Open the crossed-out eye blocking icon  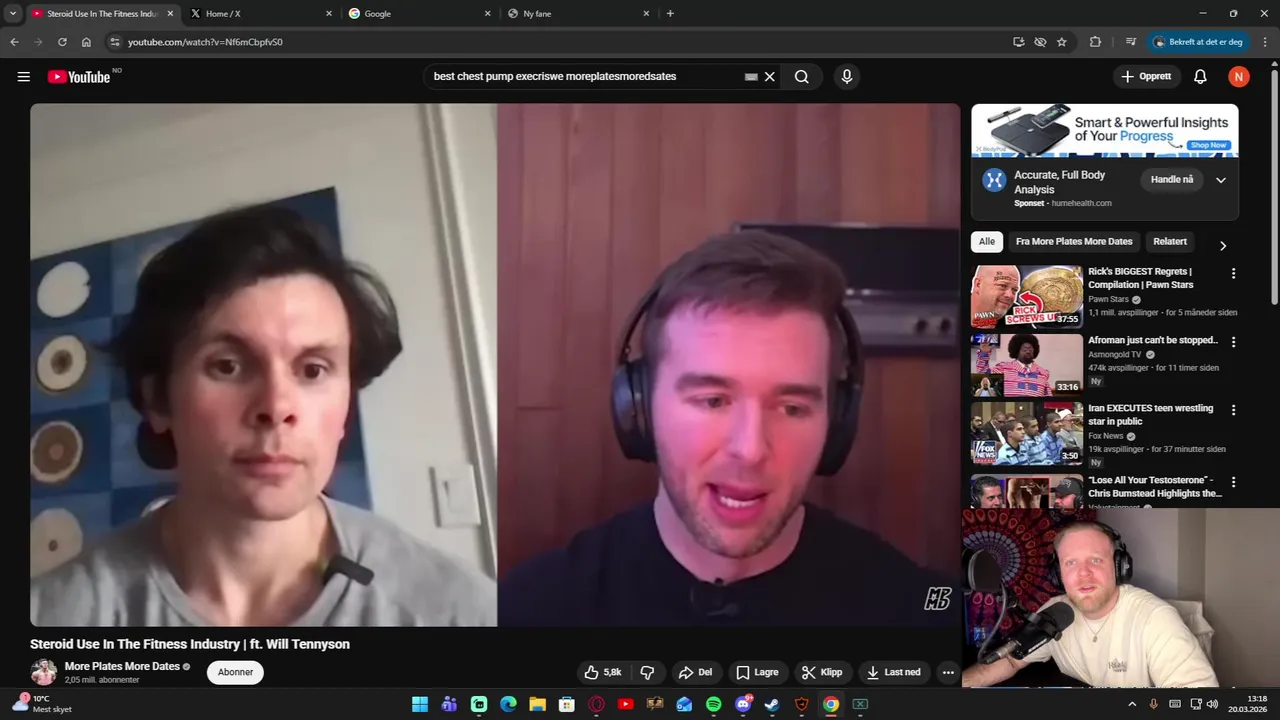click(x=1040, y=42)
